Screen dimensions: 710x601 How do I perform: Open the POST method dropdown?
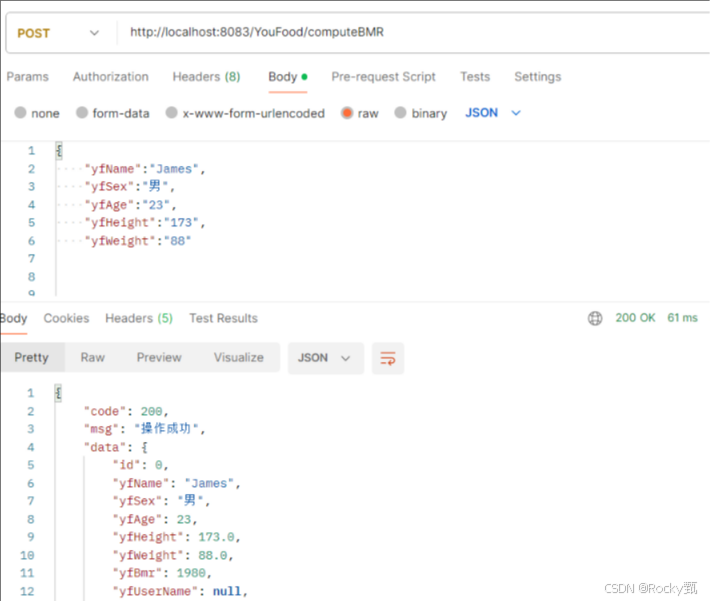pyautogui.click(x=58, y=33)
